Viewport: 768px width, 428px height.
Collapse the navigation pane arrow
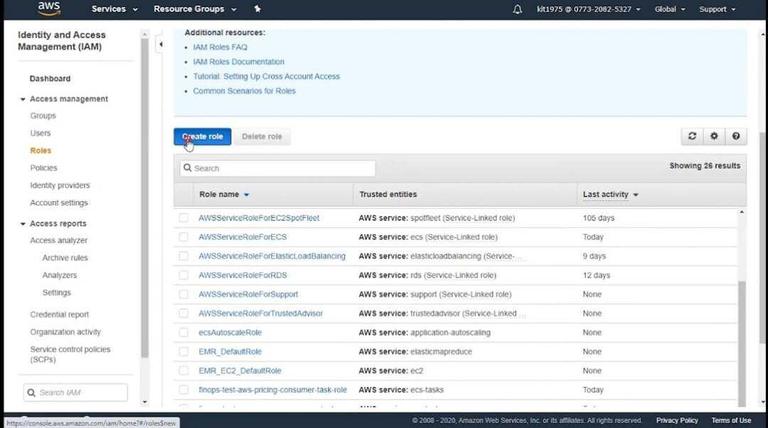(x=161, y=44)
